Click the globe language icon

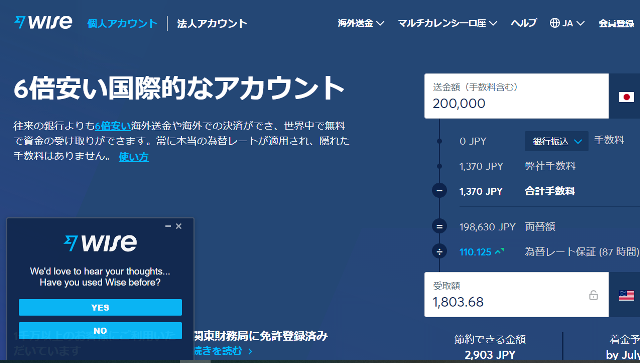(554, 23)
